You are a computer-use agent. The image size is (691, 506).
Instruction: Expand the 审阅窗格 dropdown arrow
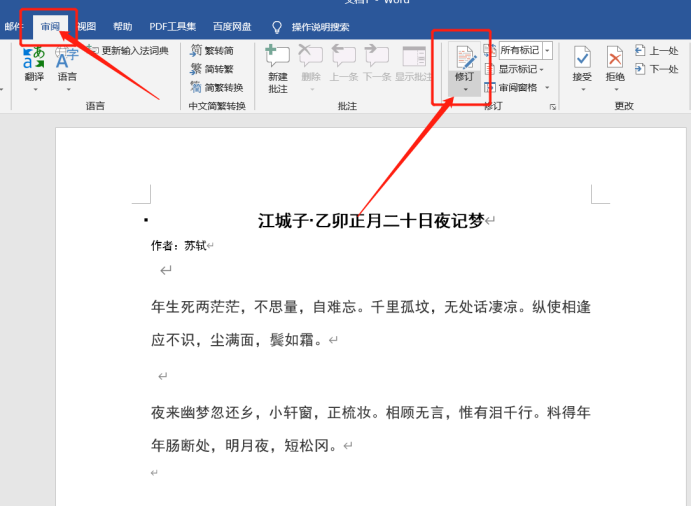click(x=547, y=88)
